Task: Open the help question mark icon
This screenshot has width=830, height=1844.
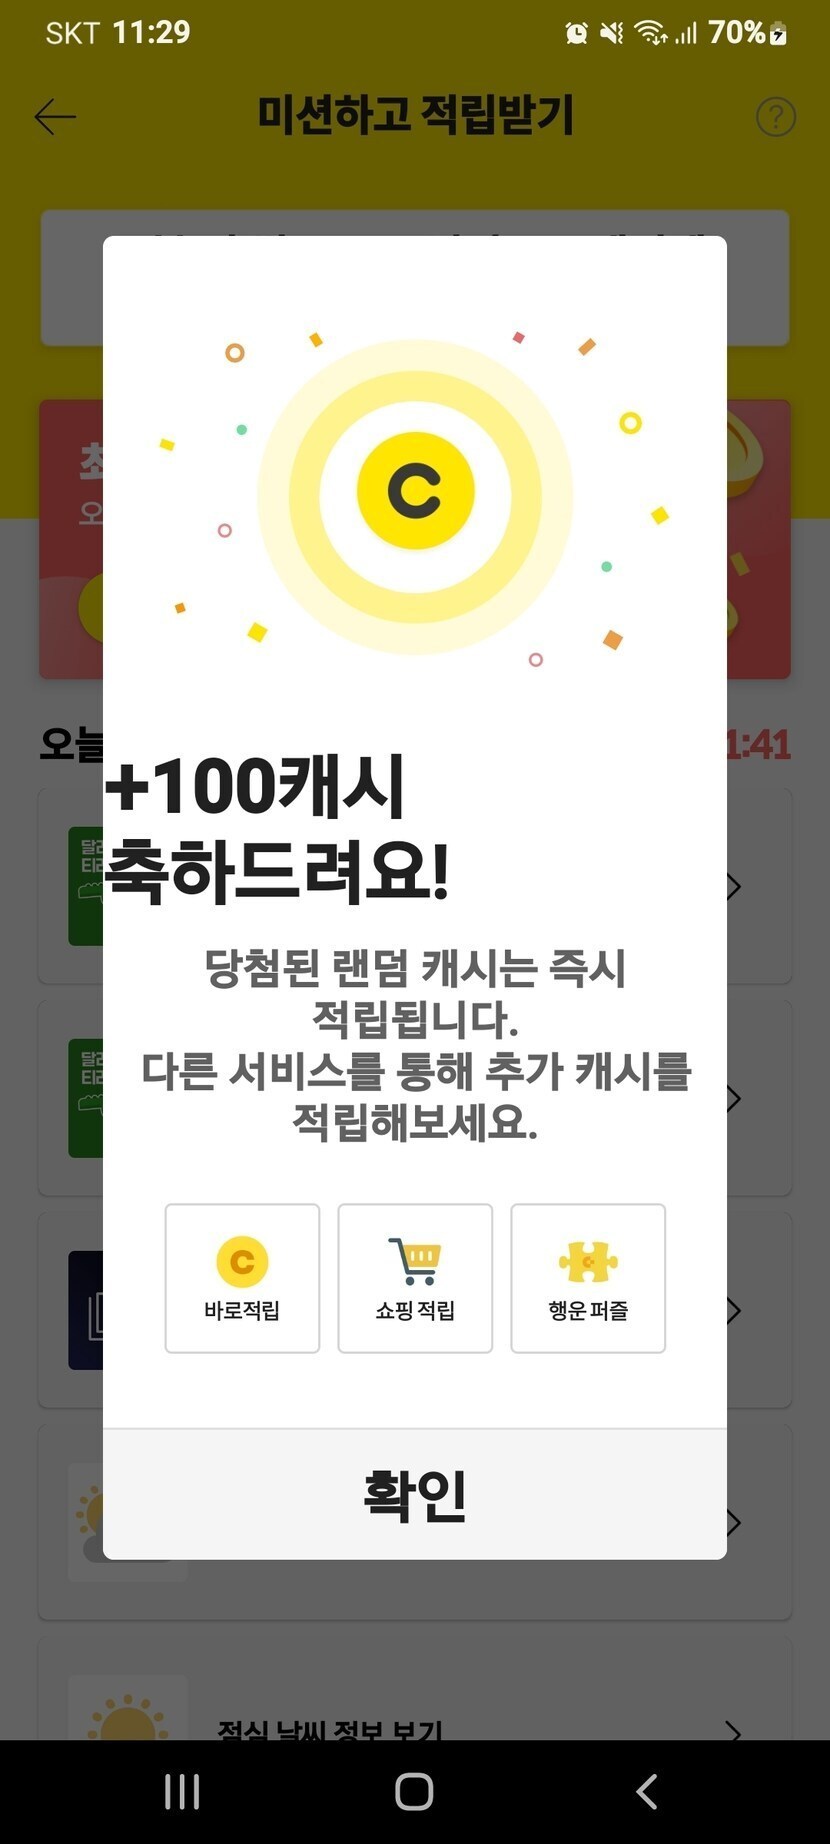Action: (776, 117)
